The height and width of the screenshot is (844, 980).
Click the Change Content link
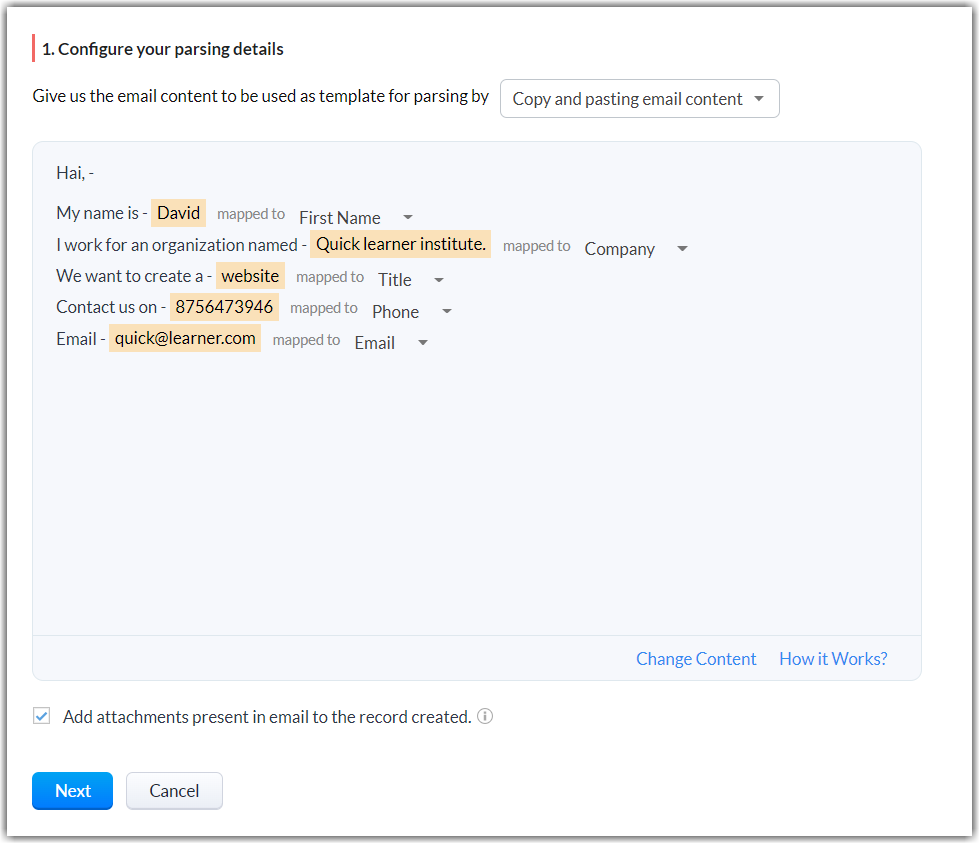click(x=696, y=658)
